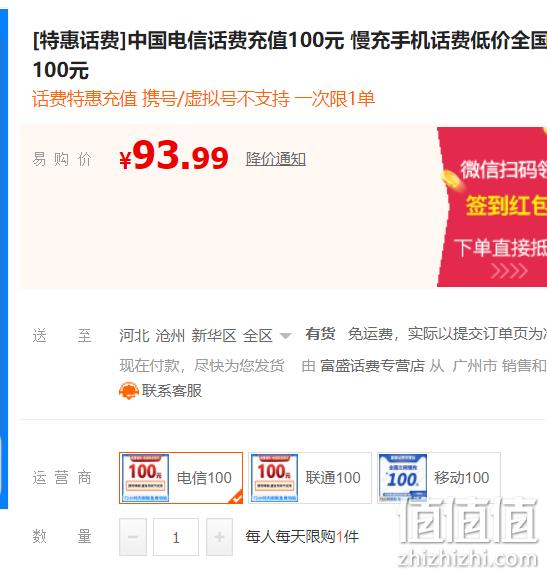Click the quantity input field showing 1
The image size is (547, 576).
point(176,537)
